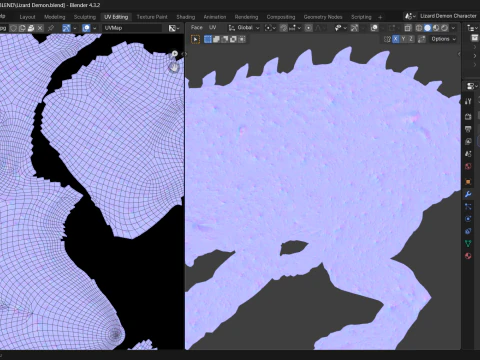Viewport: 480px width, 360px height.
Task: Toggle proportional editing
Action: click(x=309, y=28)
